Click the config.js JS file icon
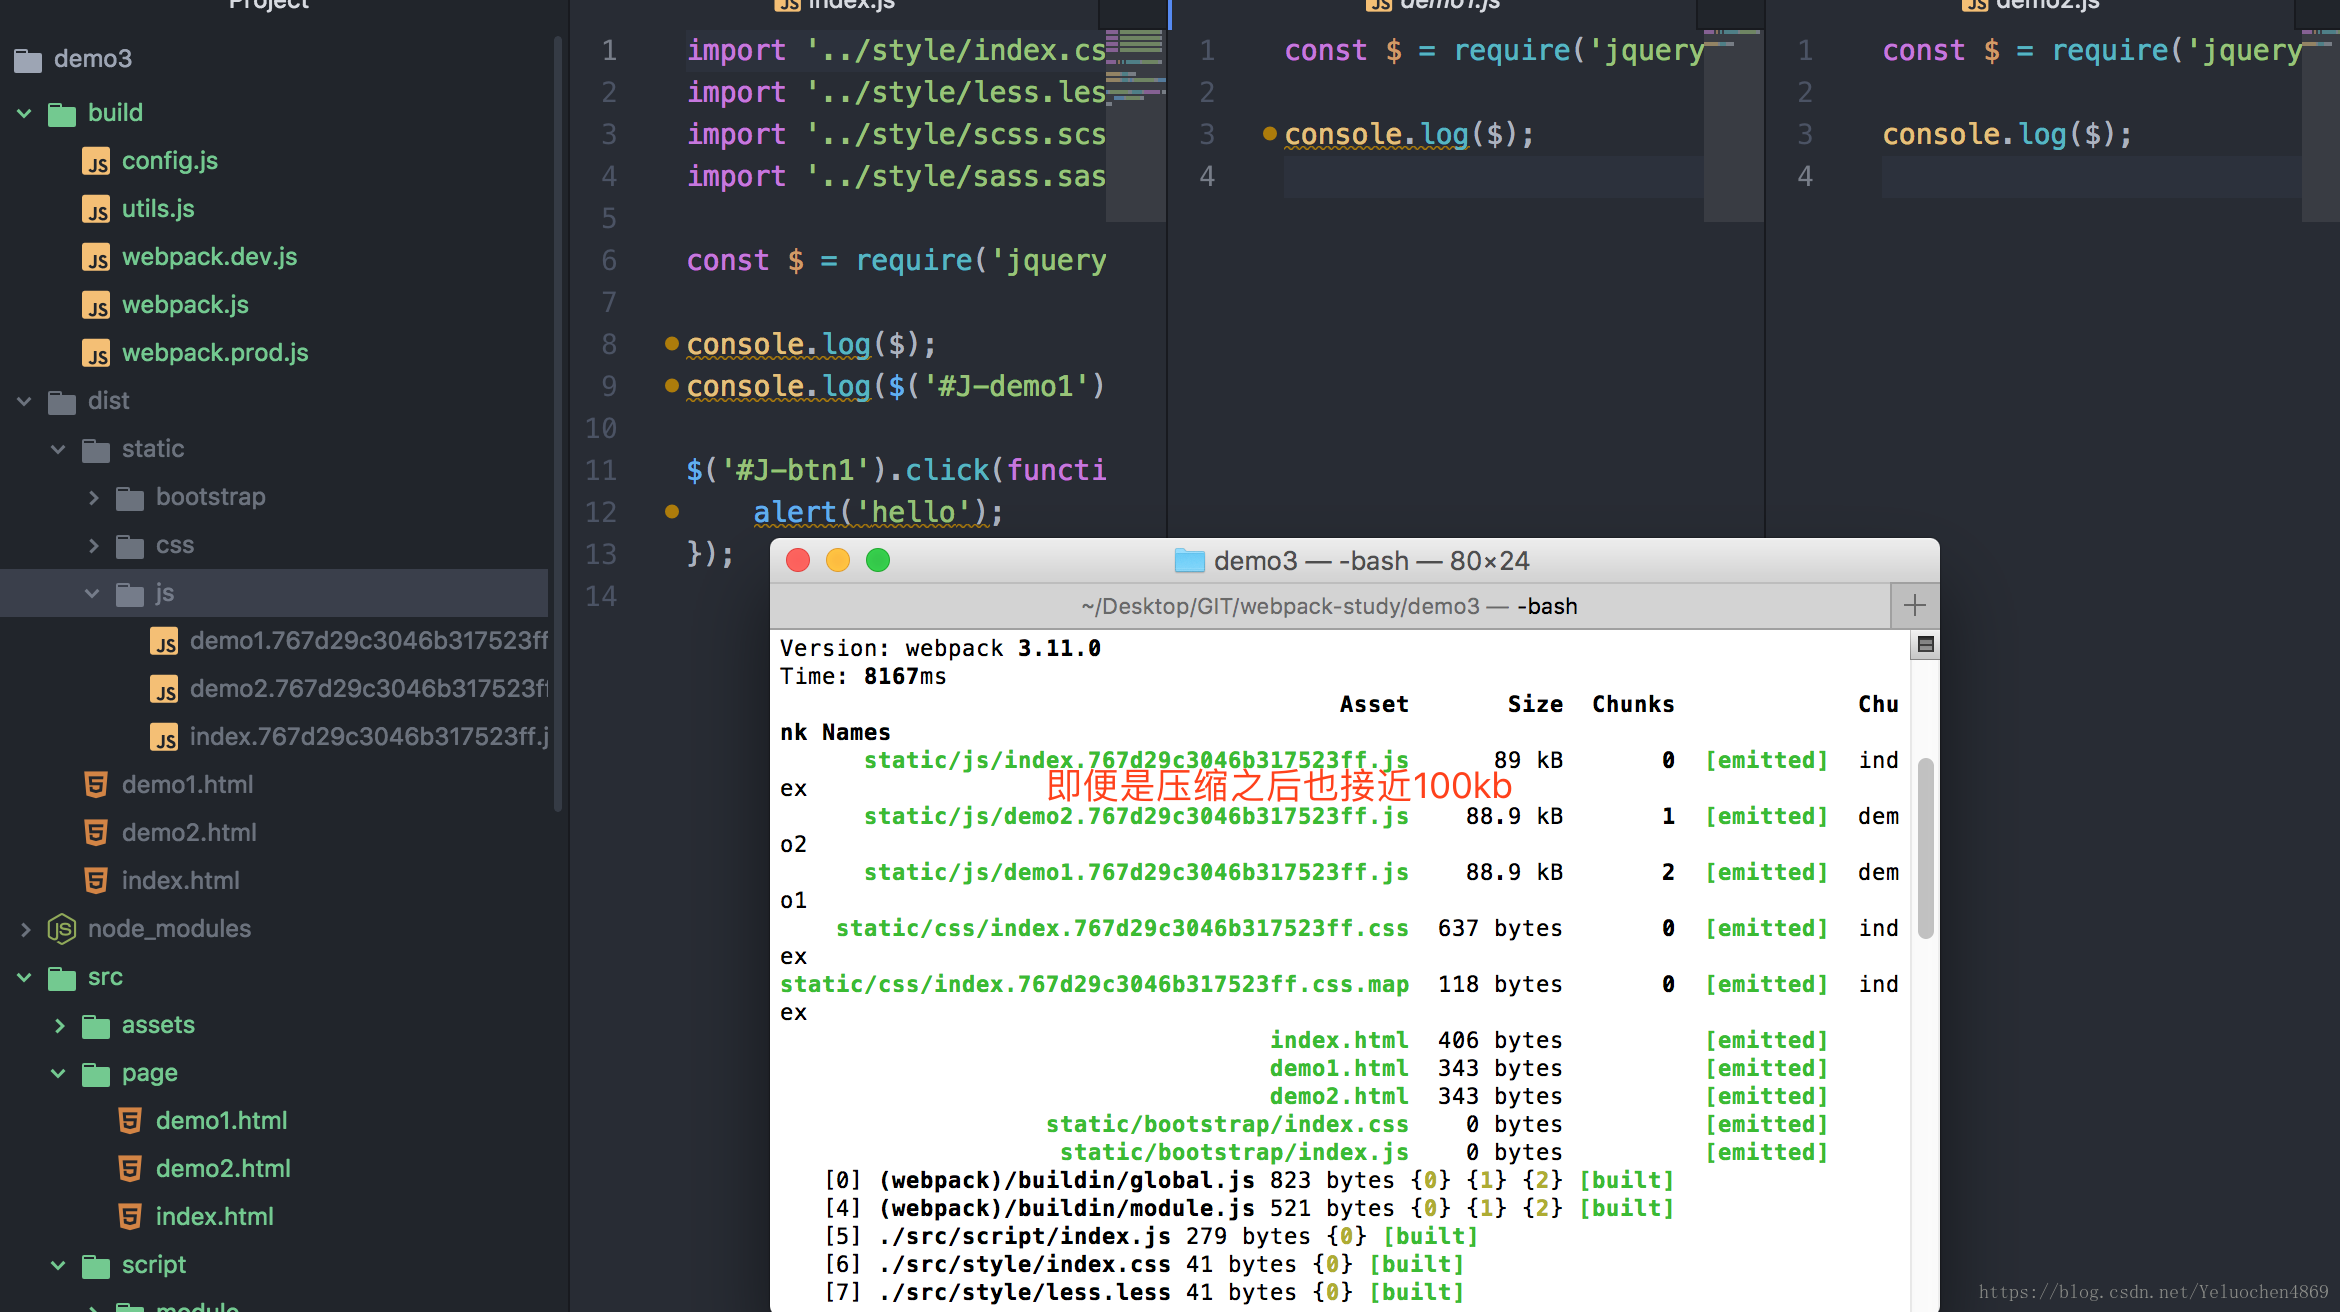Screen dimensions: 2340x1312 [x=96, y=162]
